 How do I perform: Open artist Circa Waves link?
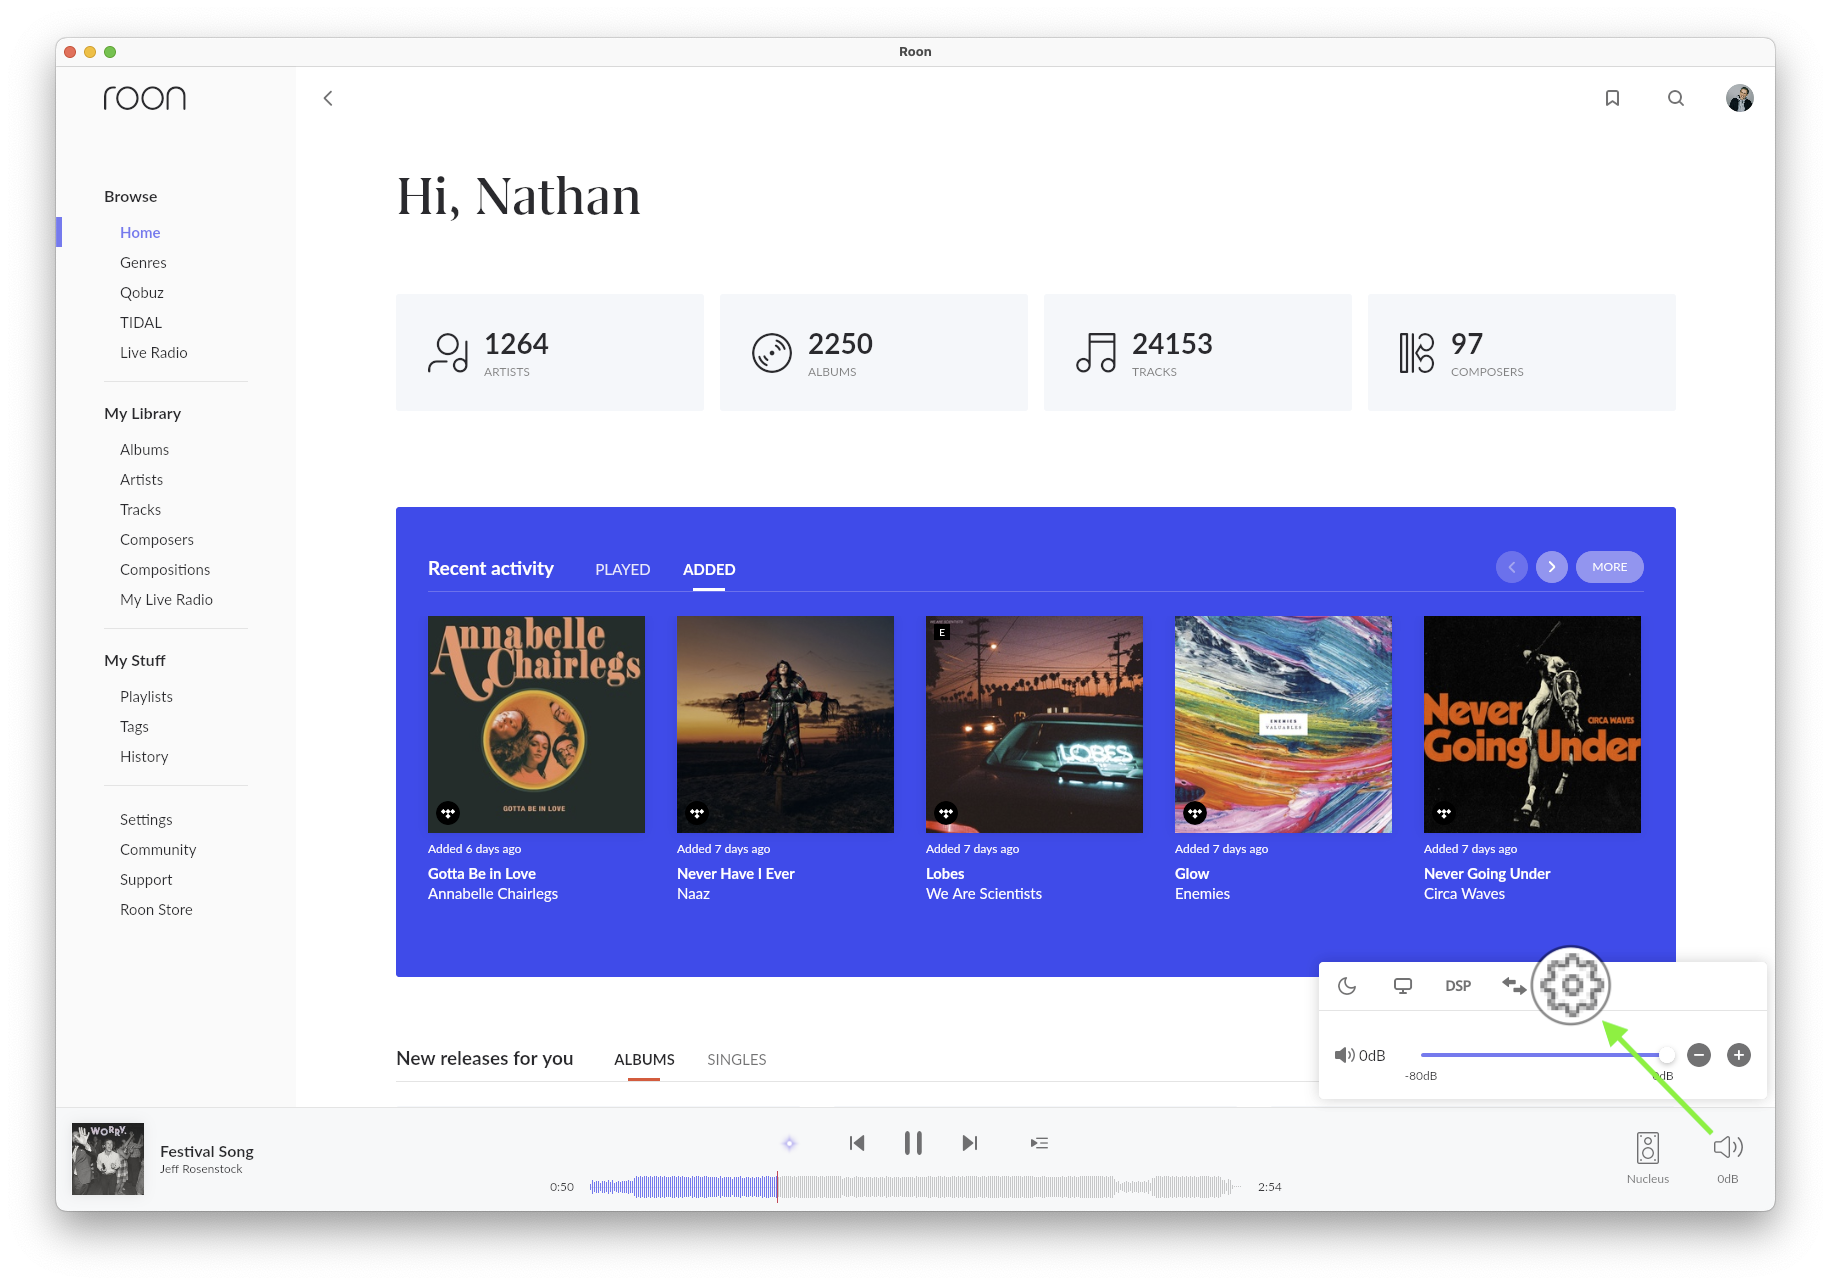pyautogui.click(x=1464, y=894)
